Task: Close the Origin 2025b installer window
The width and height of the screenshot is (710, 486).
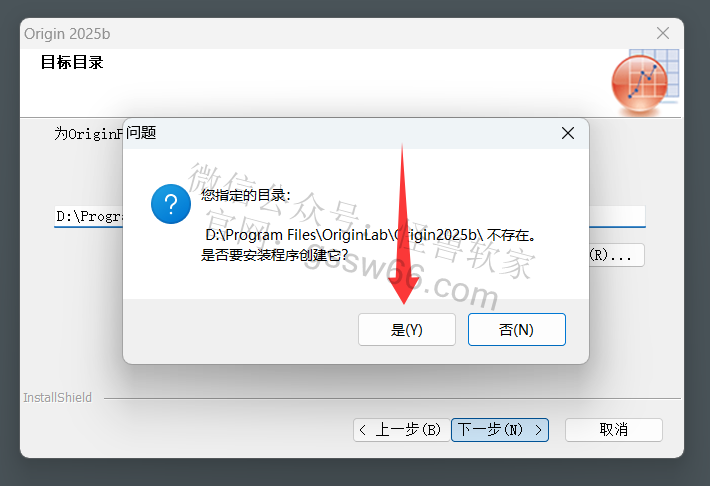Action: point(663,33)
